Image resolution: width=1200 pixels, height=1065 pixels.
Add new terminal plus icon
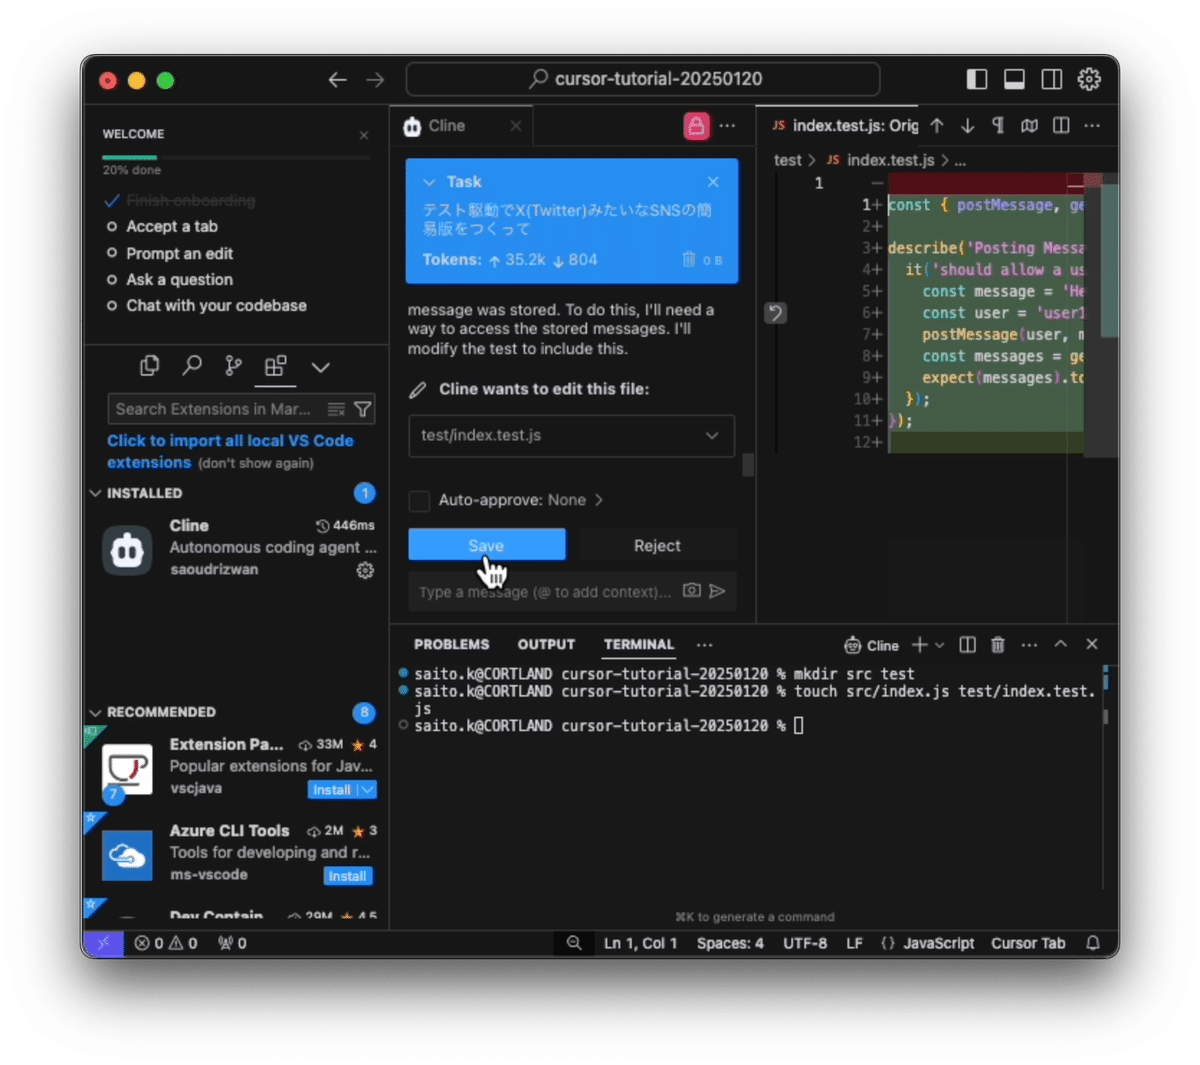point(918,645)
